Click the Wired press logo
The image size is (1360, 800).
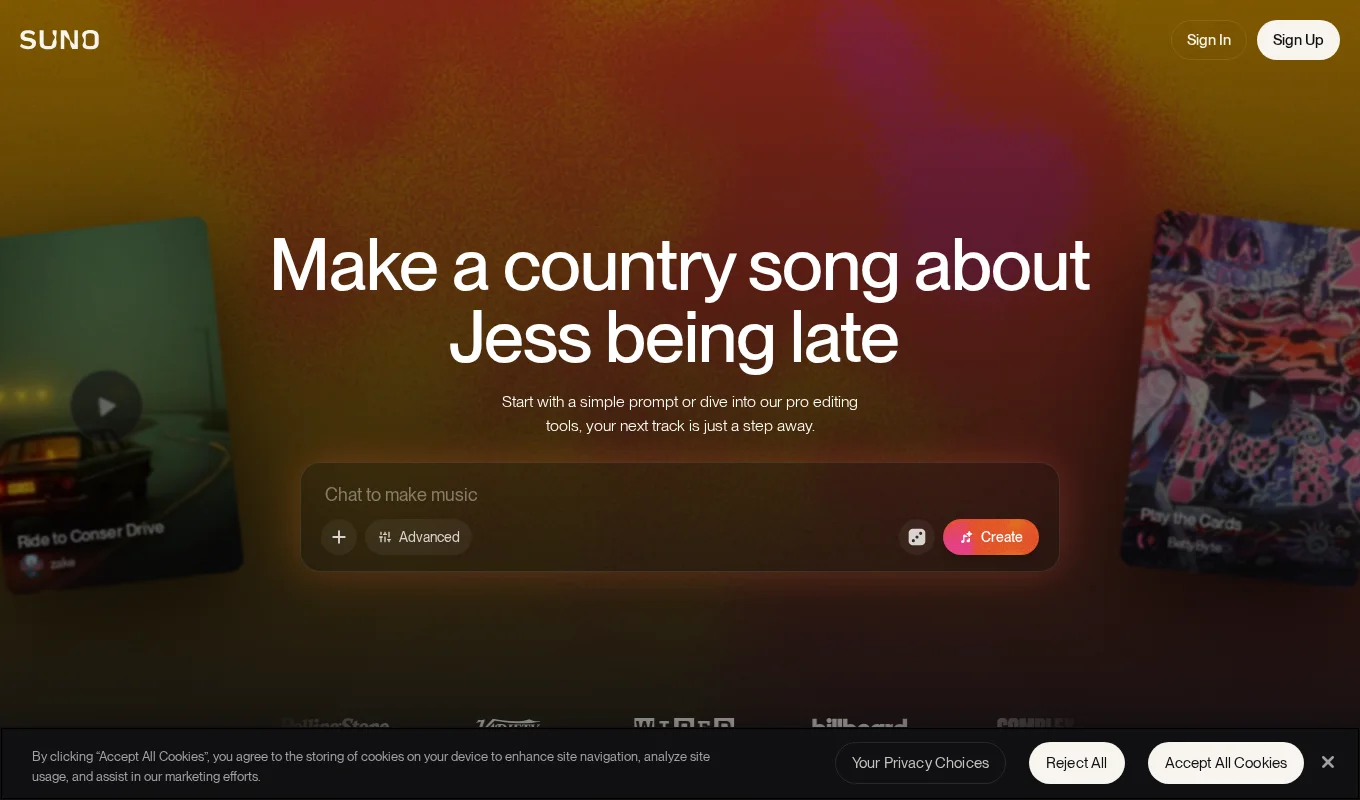pos(684,723)
